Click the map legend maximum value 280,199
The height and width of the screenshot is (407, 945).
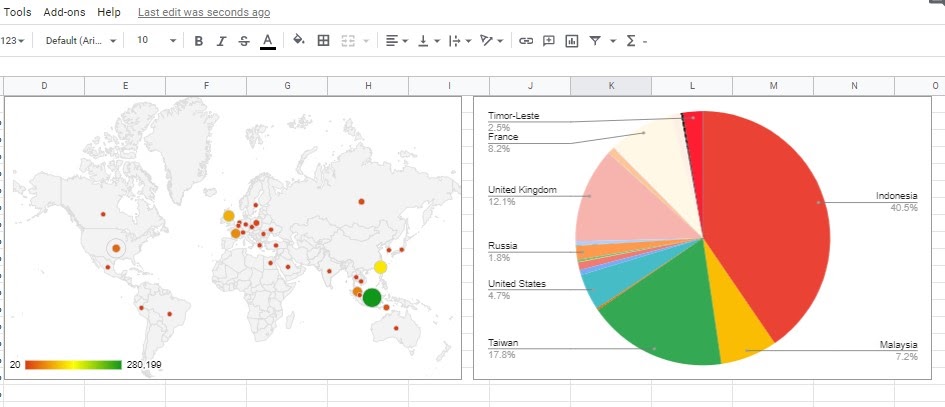(144, 365)
